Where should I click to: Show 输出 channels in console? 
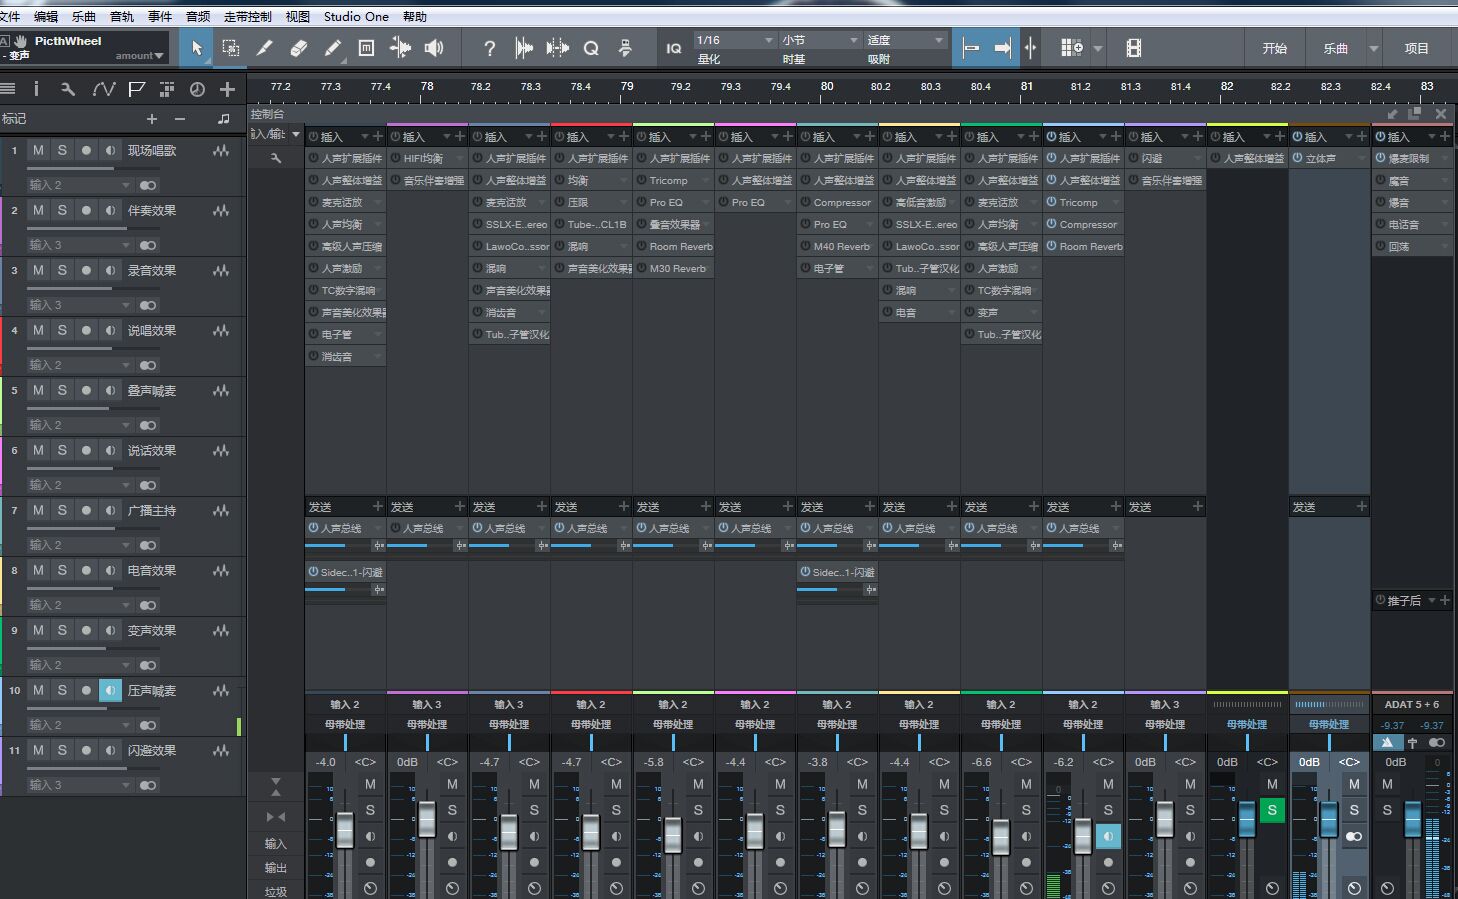pyautogui.click(x=276, y=868)
